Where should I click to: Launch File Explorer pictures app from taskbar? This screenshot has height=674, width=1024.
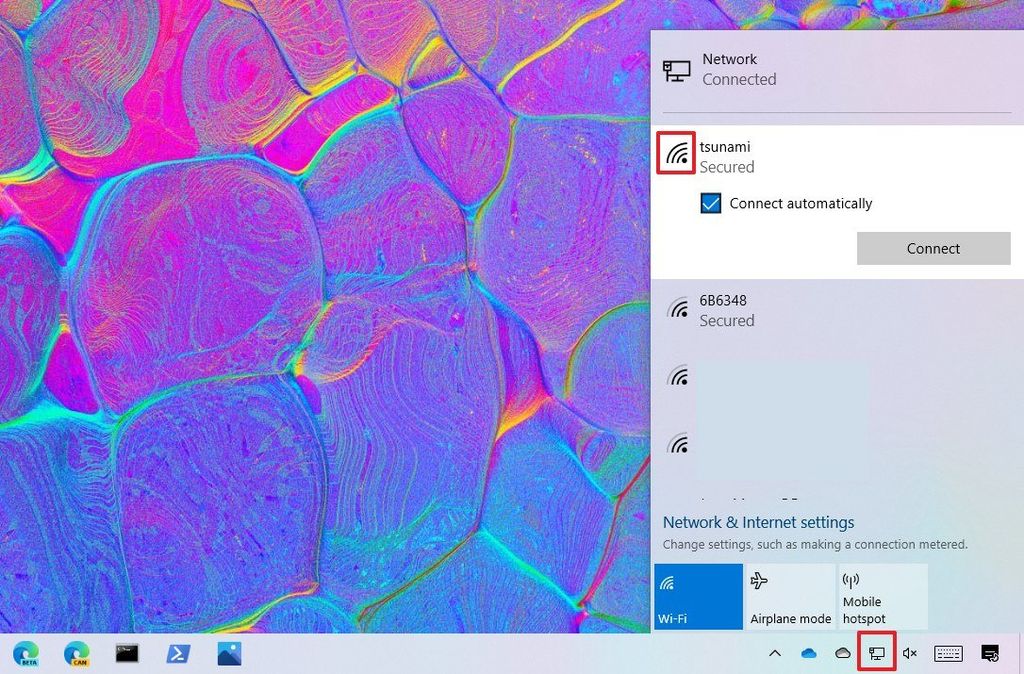tap(228, 653)
